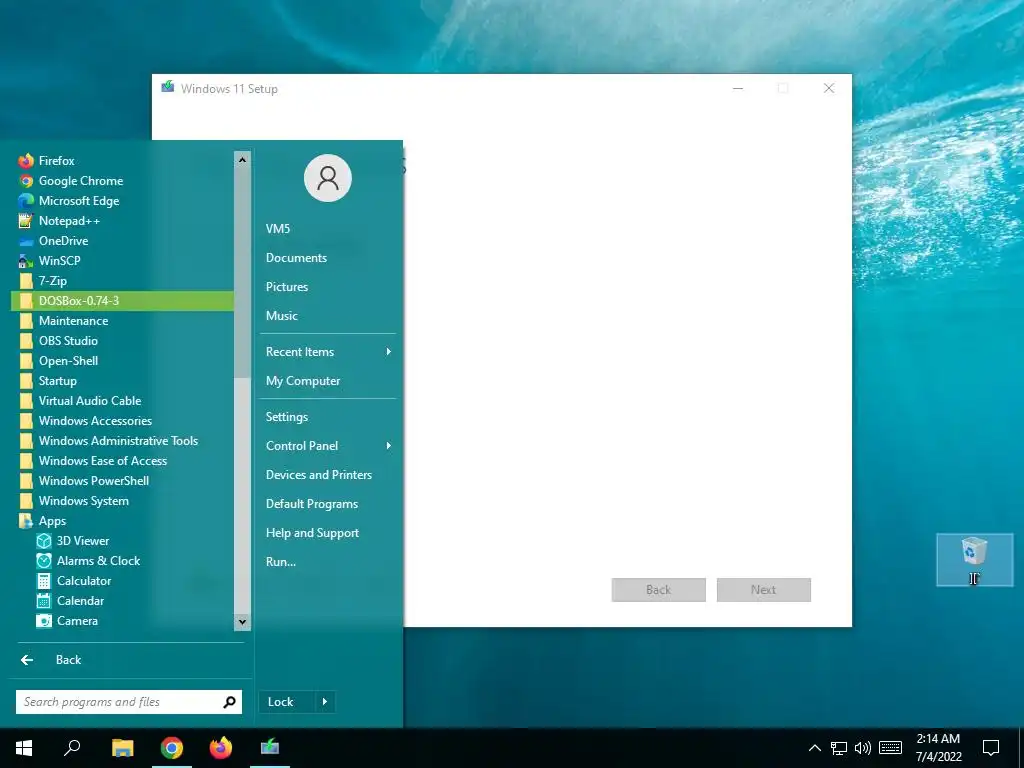
Task: Open the Startup folder
Action: [122, 381]
